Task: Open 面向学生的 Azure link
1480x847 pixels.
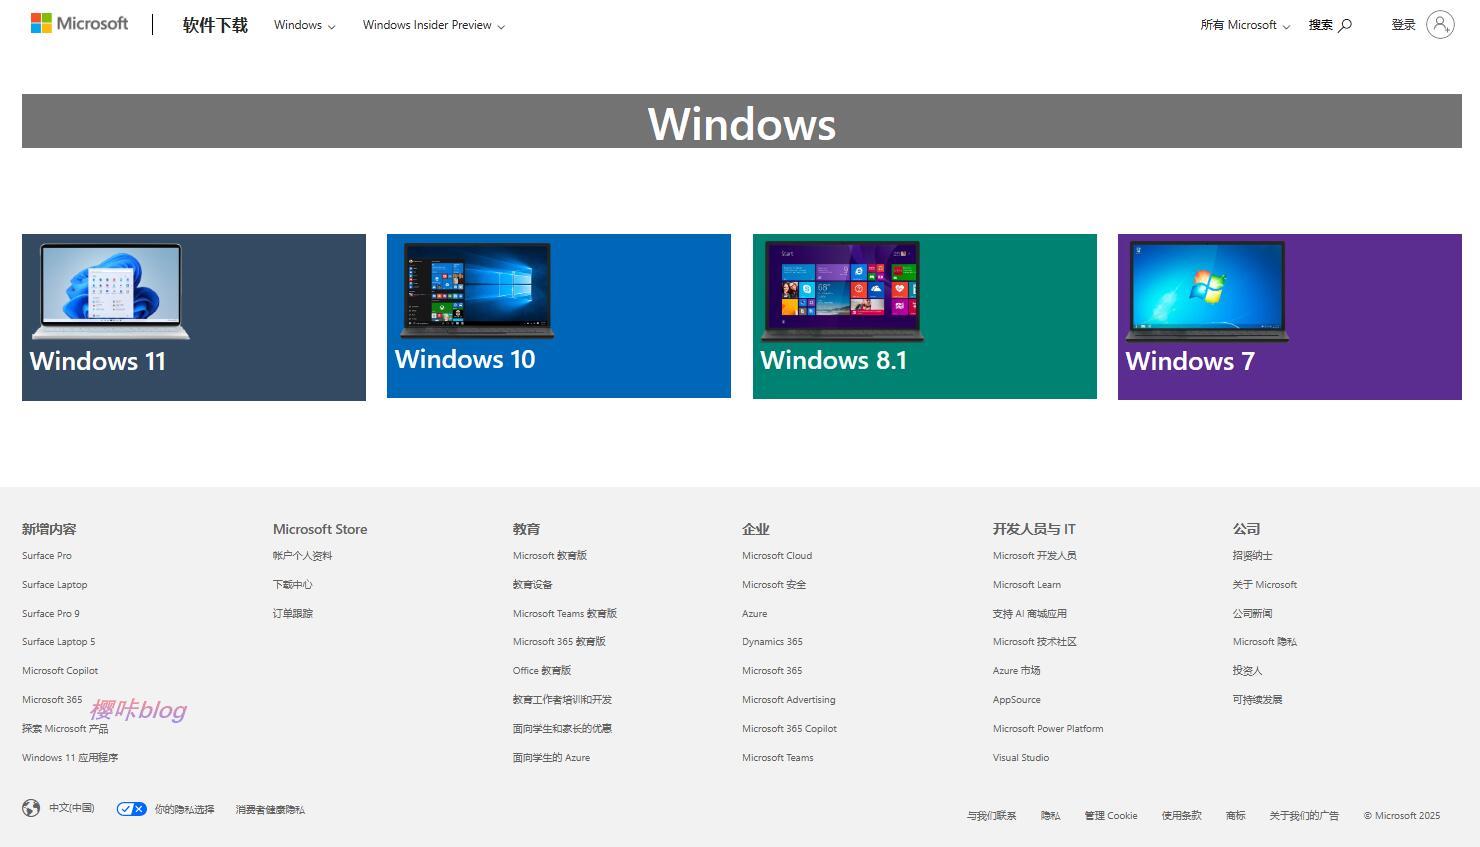Action: (x=552, y=758)
